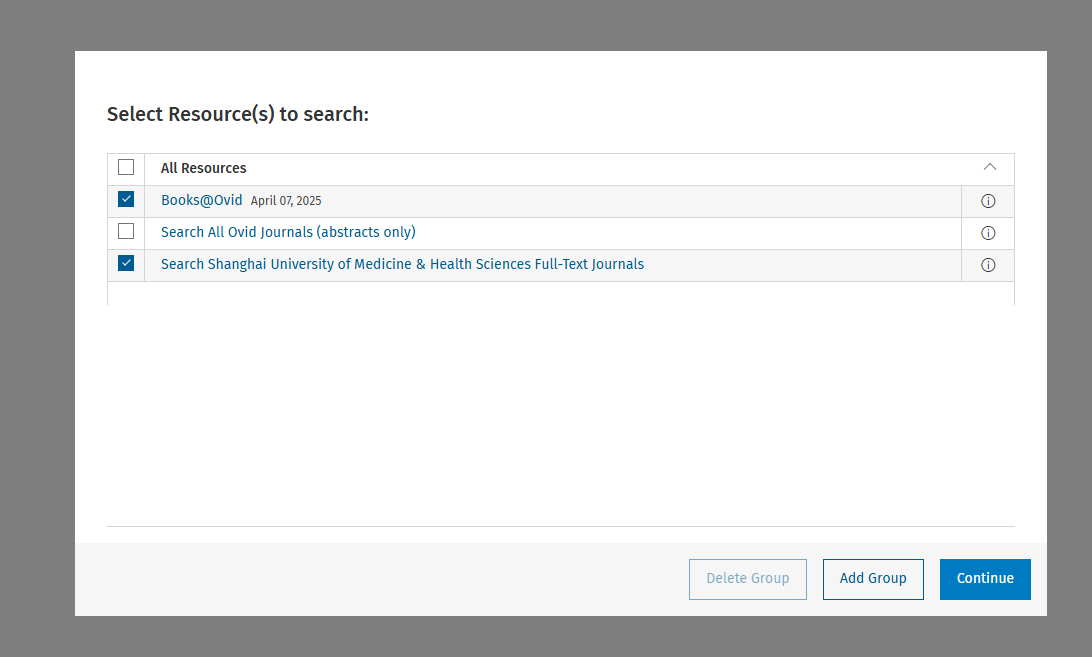Click the dimmed backdrop outside the dialog
Image resolution: width=1092 pixels, height=657 pixels.
click(x=36, y=330)
